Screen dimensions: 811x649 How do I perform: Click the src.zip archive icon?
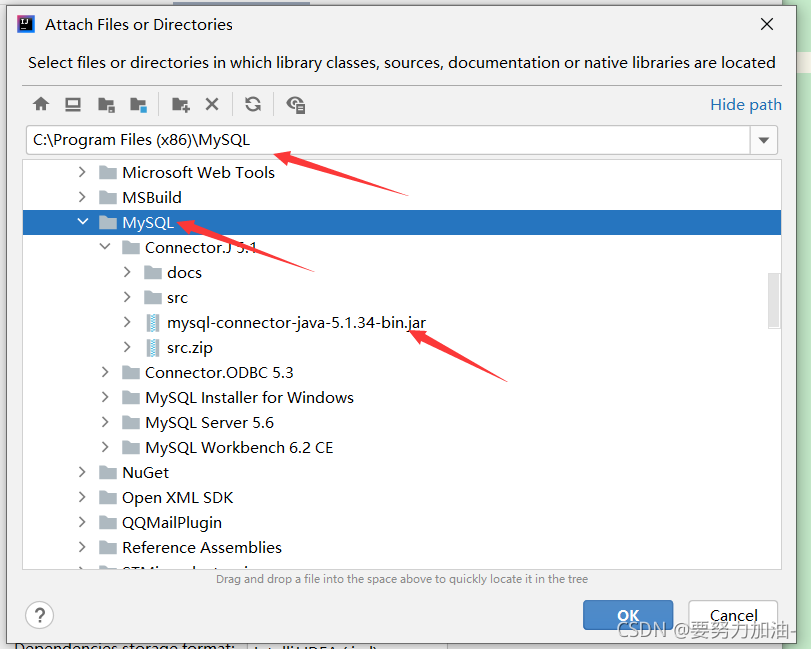tap(153, 348)
